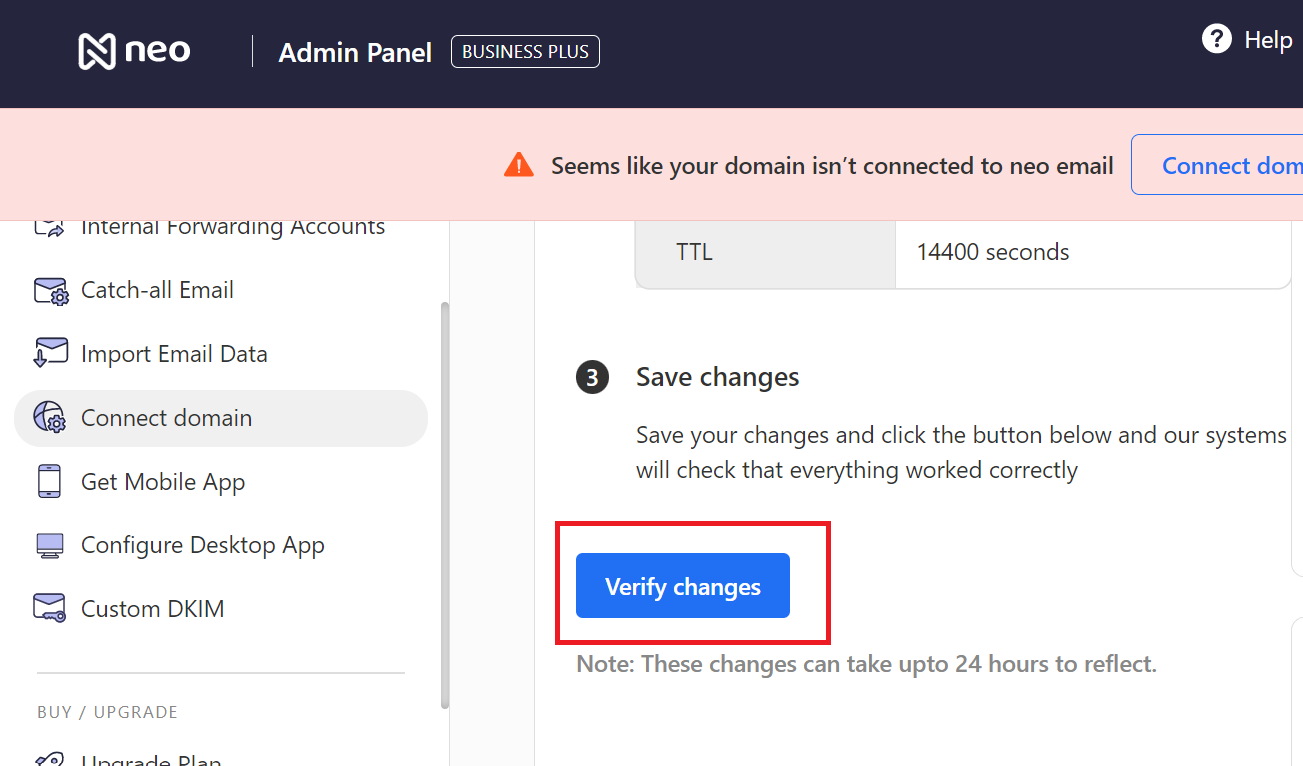Click the neo logo icon
The height and width of the screenshot is (766, 1303).
(98, 51)
